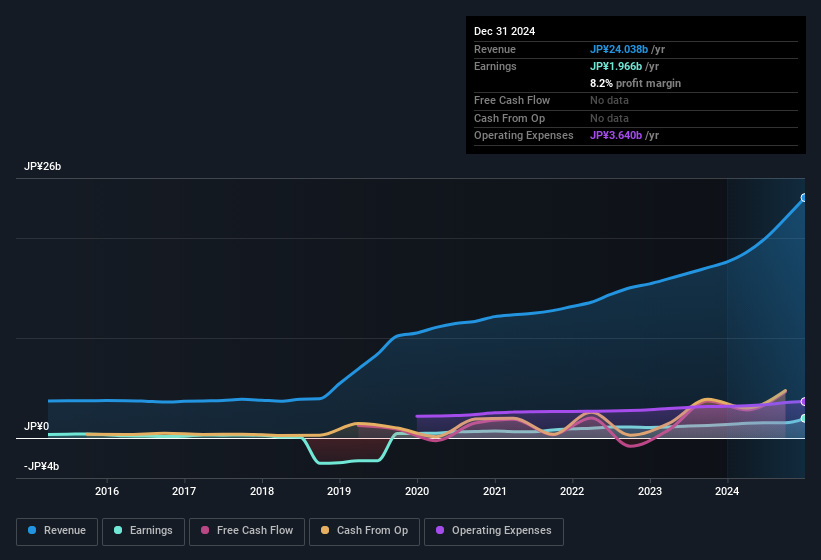Click the Cash From Op No data value

tap(609, 118)
